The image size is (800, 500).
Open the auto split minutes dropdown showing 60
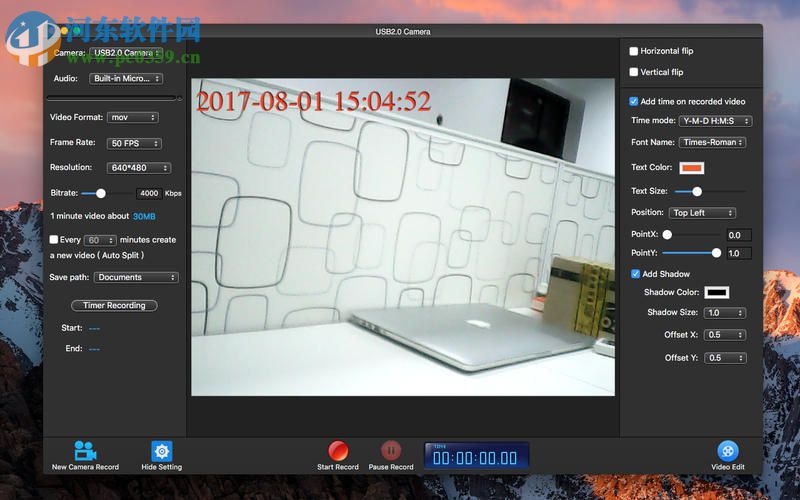click(100, 240)
